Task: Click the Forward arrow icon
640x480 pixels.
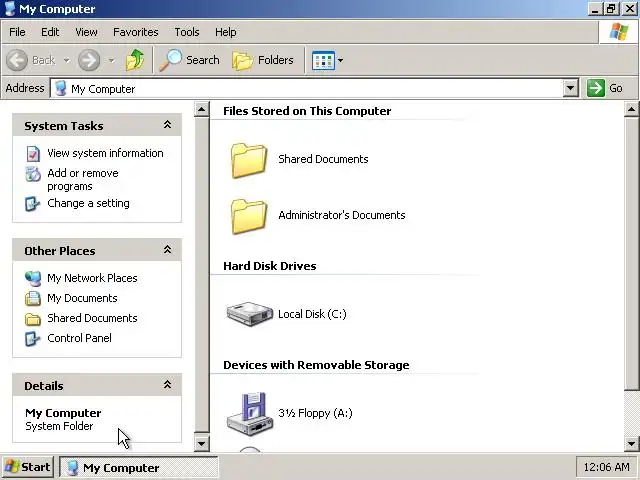Action: [x=89, y=60]
